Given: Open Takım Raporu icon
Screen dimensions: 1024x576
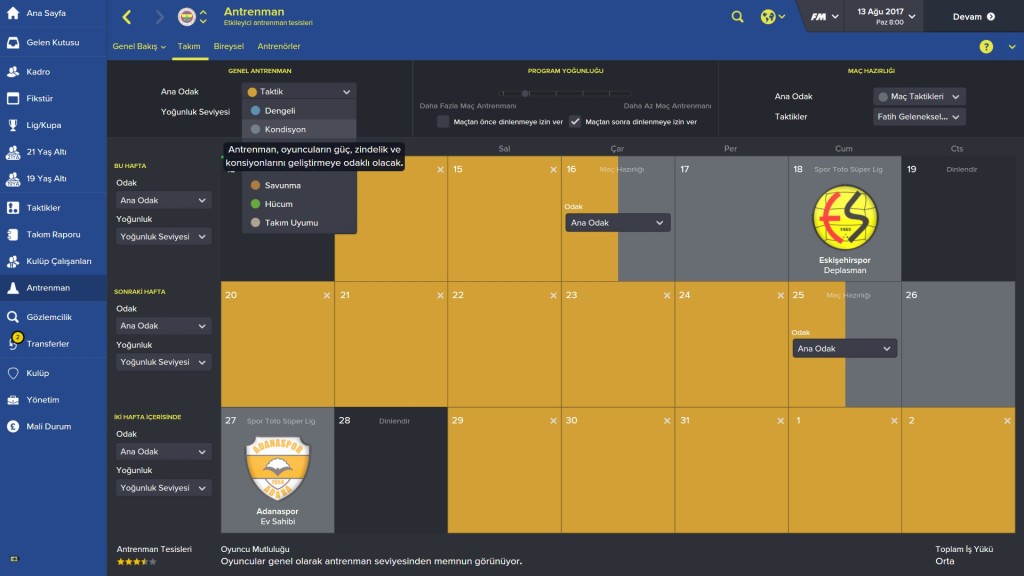Looking at the screenshot, I should pyautogui.click(x=13, y=234).
